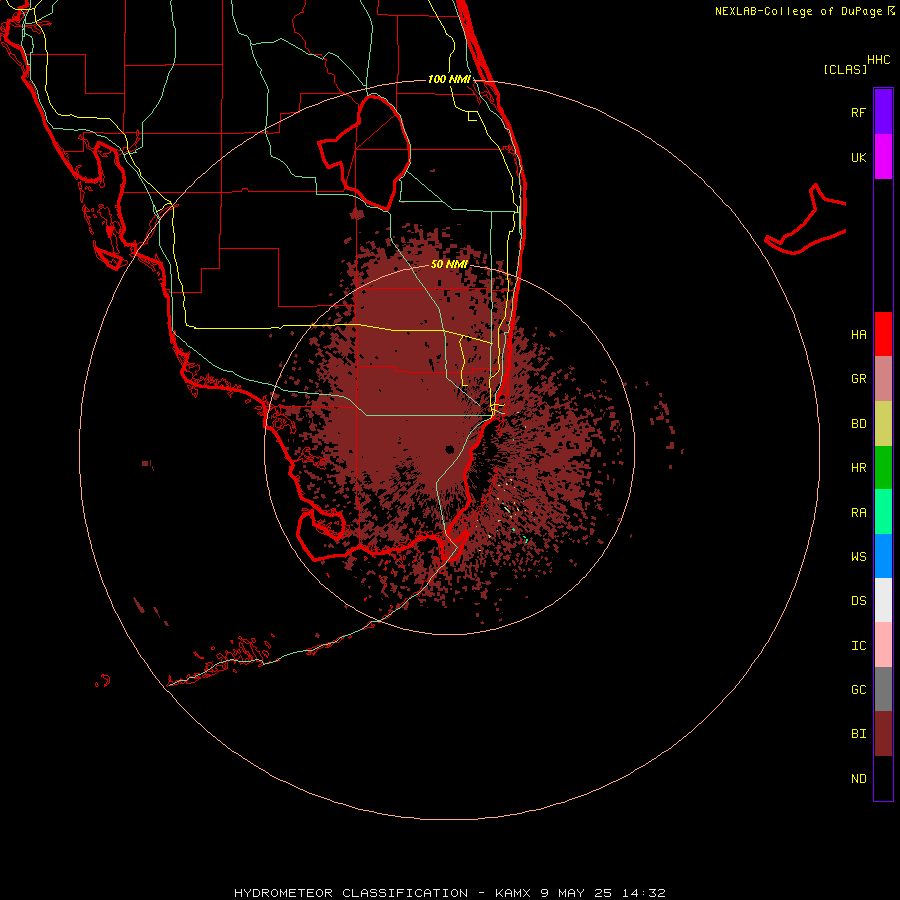Click the HHC product label
This screenshot has height=900, width=900.
[x=878, y=60]
